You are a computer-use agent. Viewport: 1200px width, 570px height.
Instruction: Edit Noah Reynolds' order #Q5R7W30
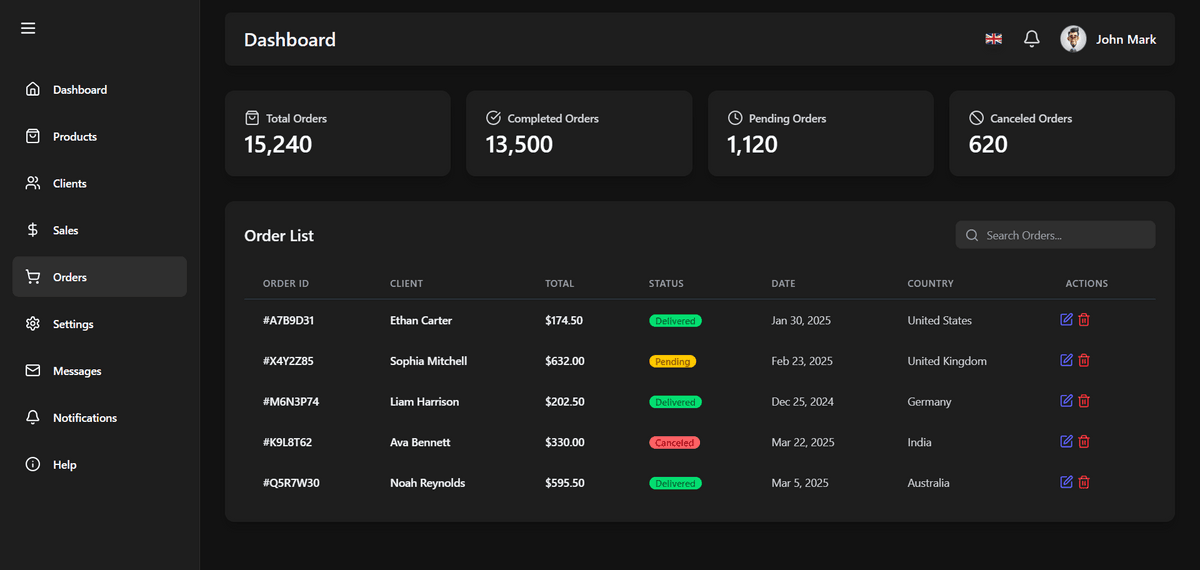tap(1066, 482)
